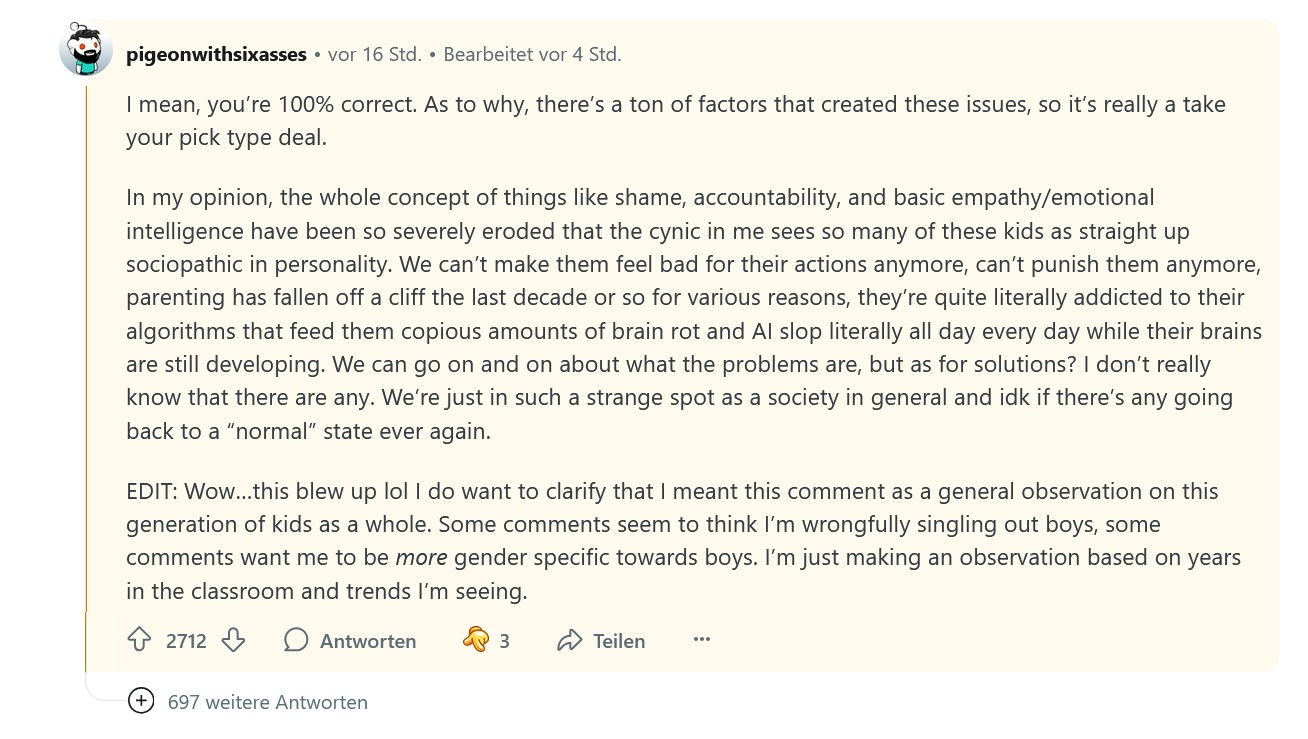Click the award icon beside the 3
The width and height of the screenshot is (1308, 739).
(x=476, y=640)
